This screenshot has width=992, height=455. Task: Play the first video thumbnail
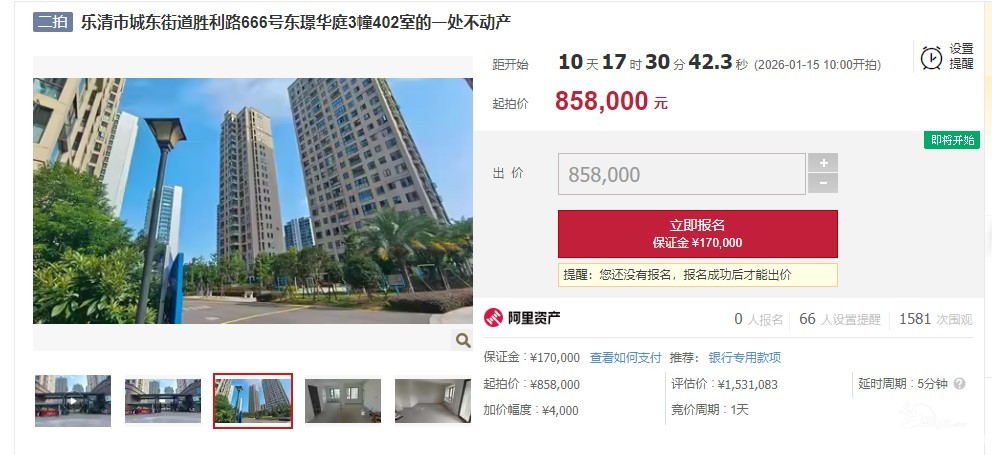pyautogui.click(x=73, y=401)
